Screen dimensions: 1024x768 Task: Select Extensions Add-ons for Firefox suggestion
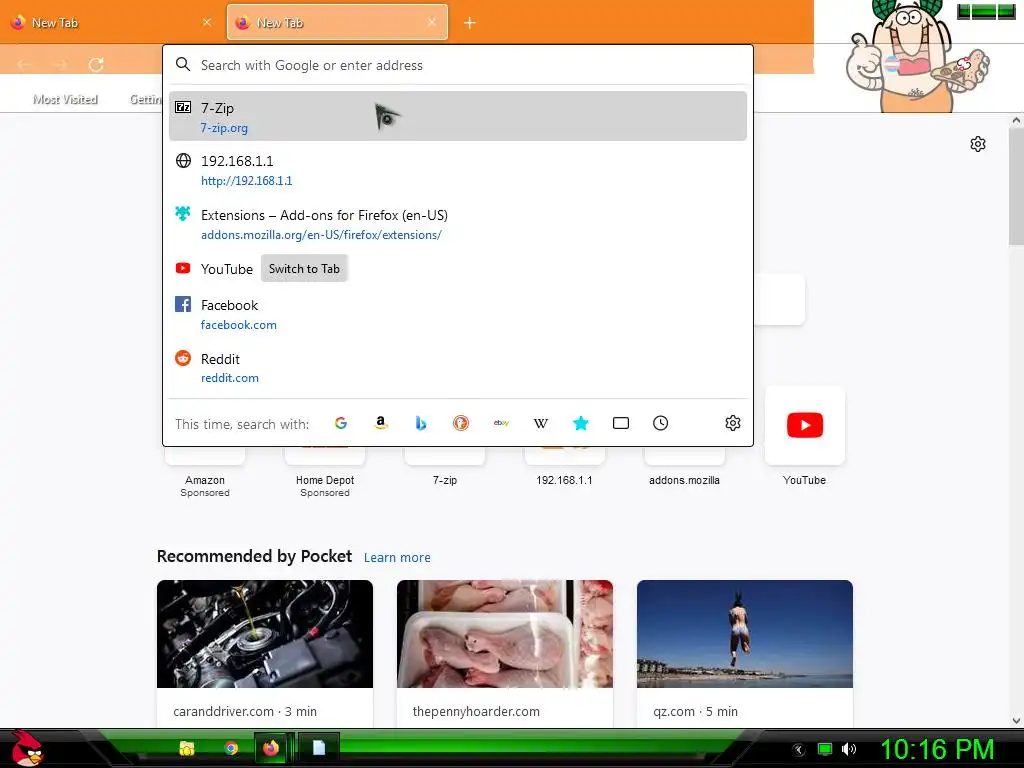click(458, 224)
